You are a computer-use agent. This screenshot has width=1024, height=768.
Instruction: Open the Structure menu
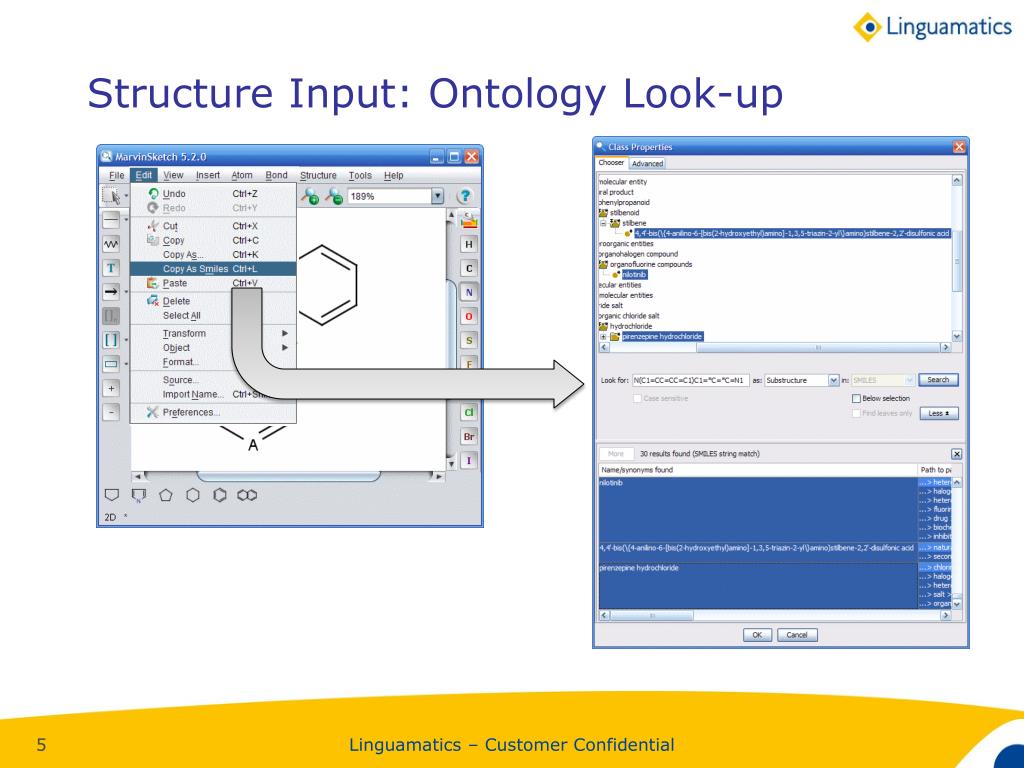pyautogui.click(x=318, y=175)
